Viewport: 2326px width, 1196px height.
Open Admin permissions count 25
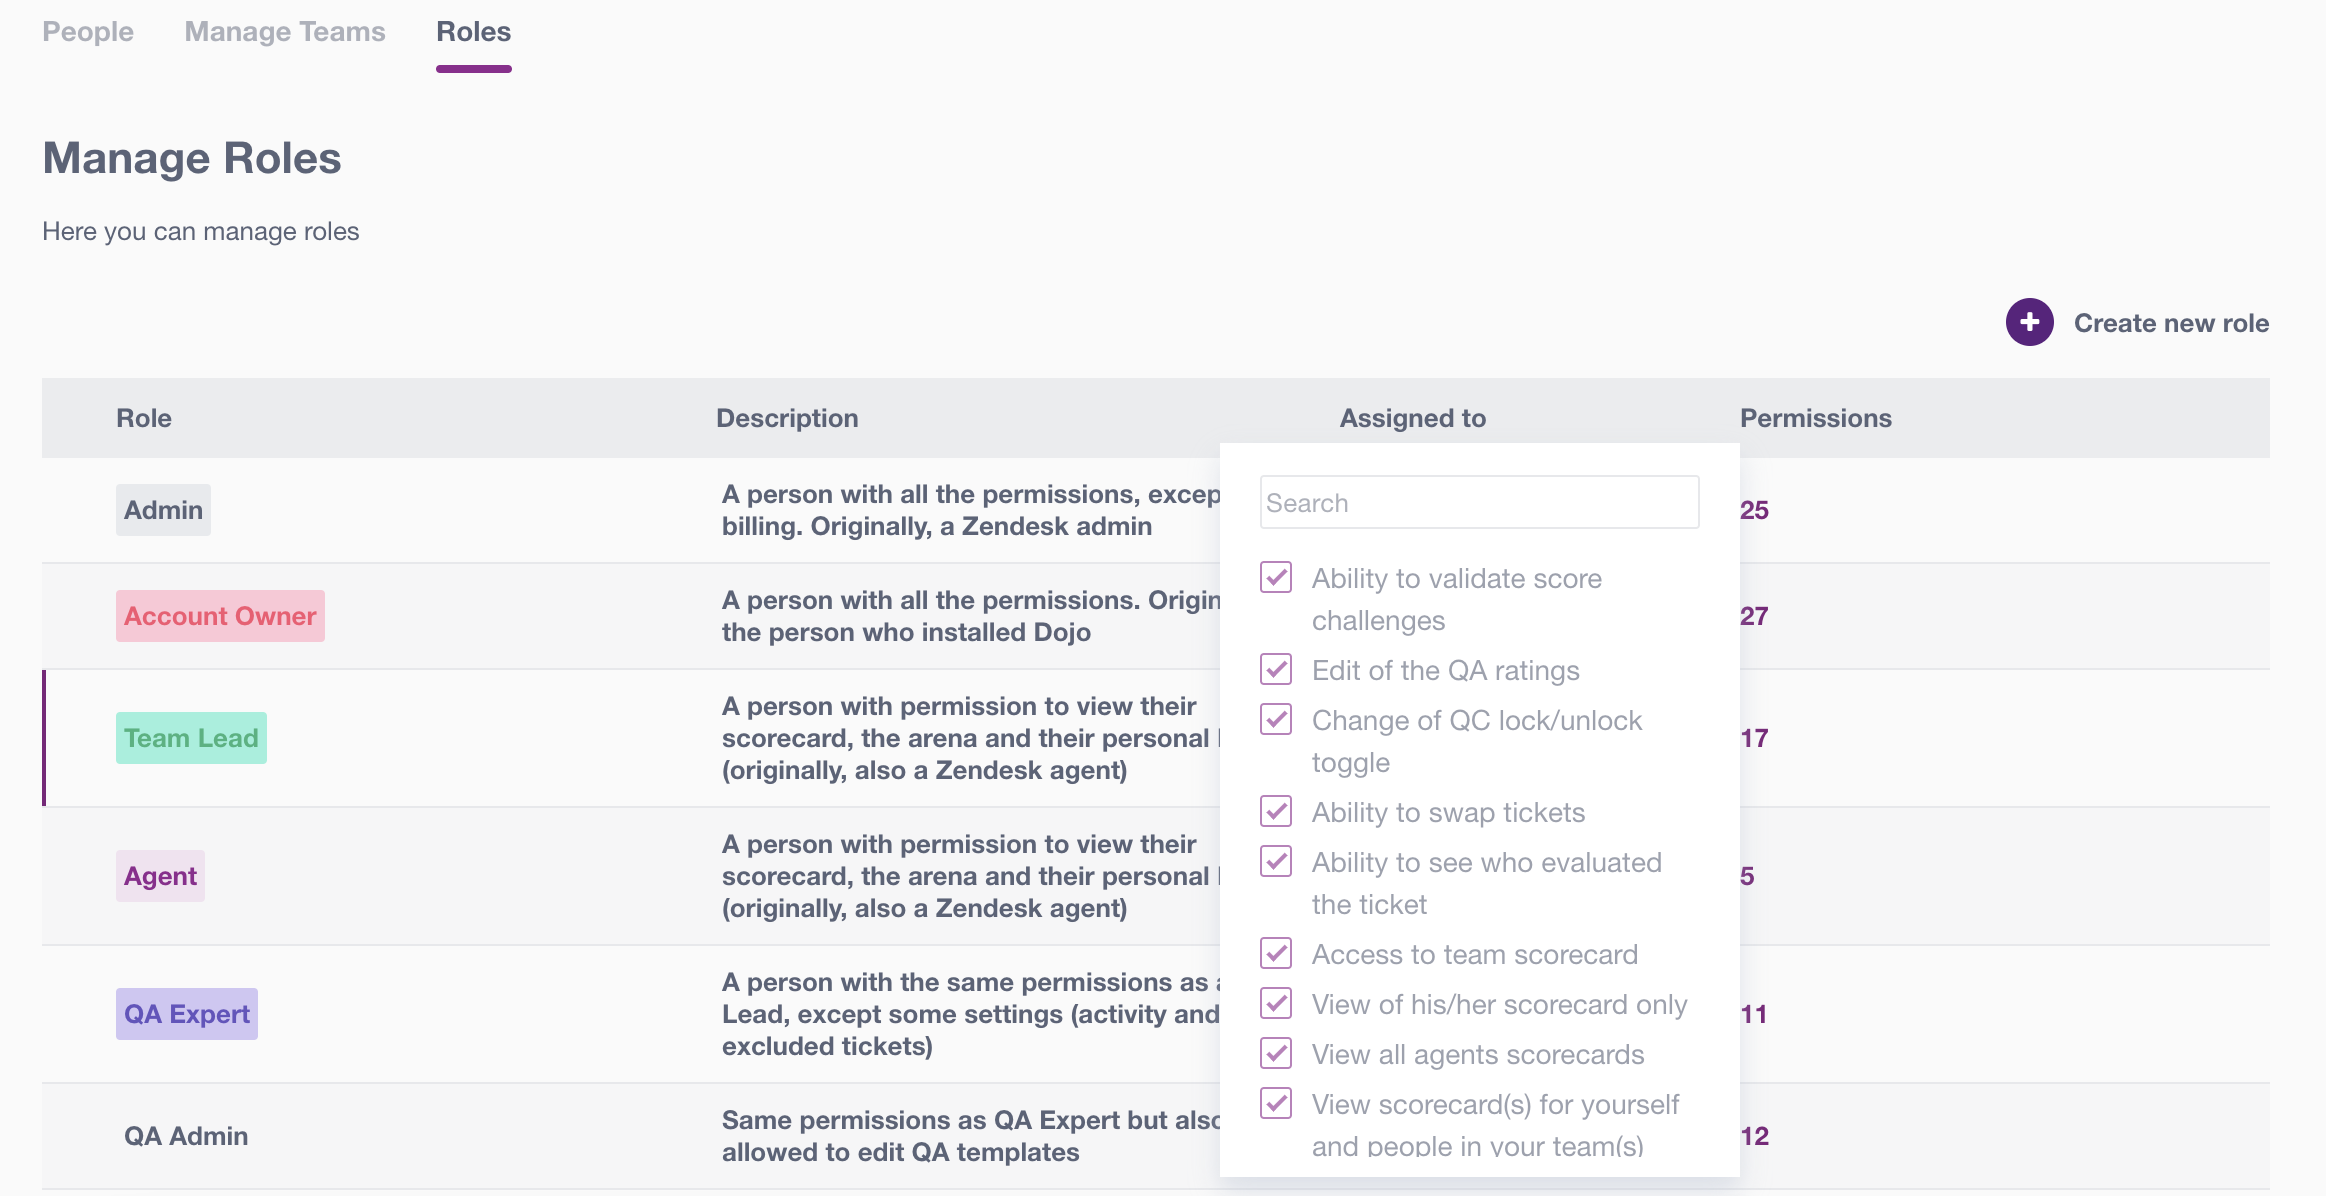(x=1754, y=510)
